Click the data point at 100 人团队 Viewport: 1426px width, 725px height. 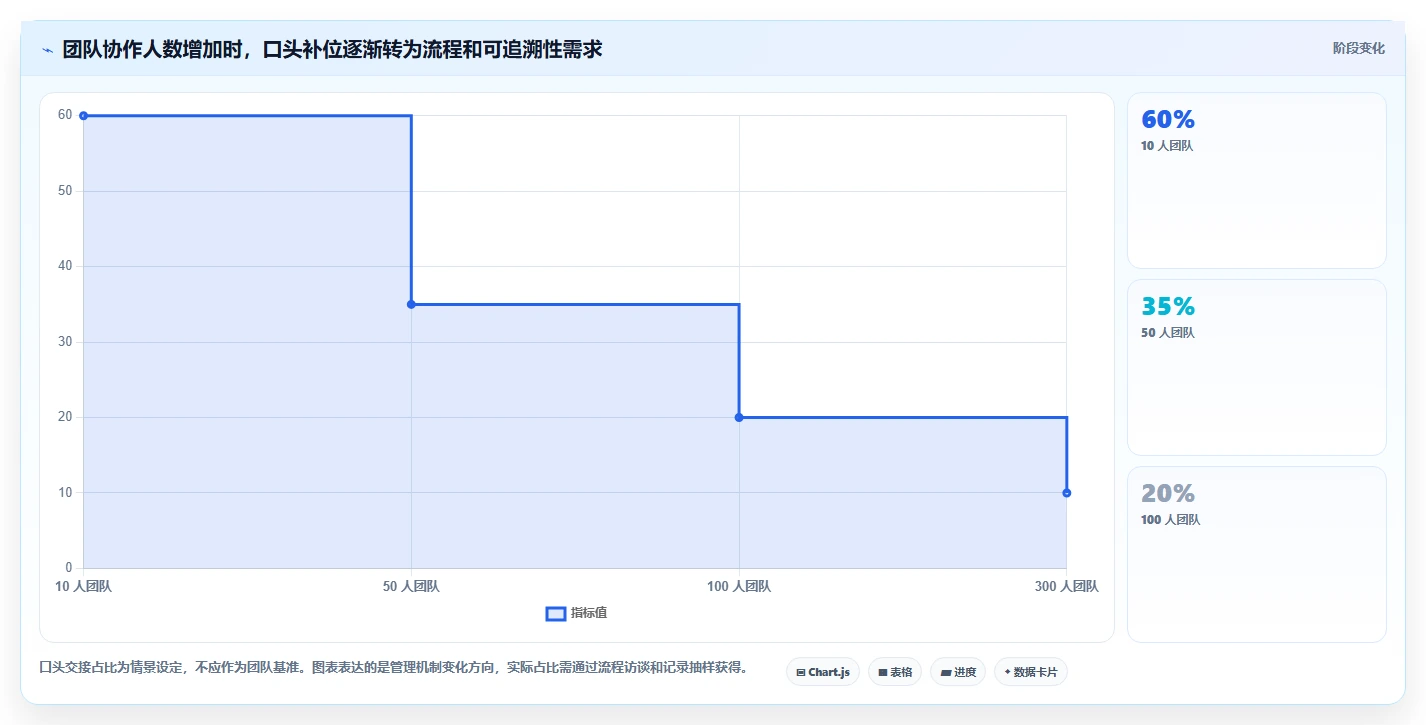[739, 417]
